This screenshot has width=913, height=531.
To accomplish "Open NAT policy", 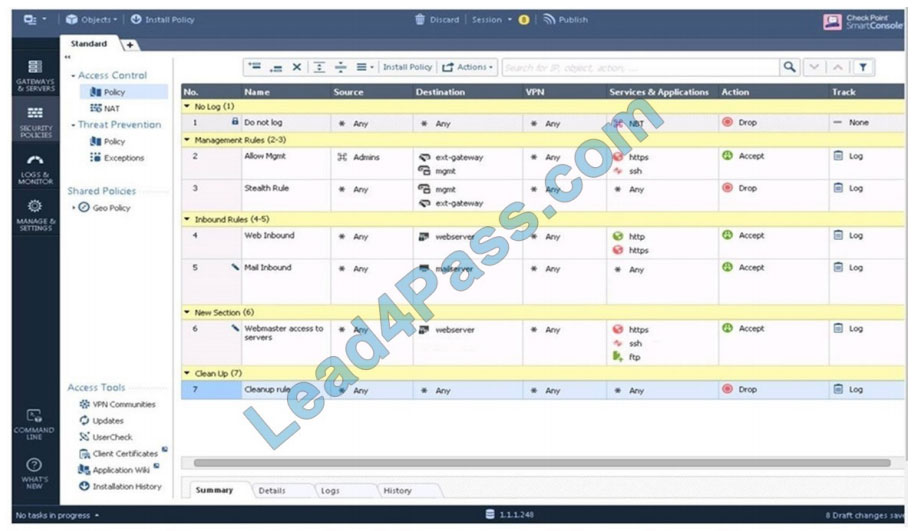I will pyautogui.click(x=105, y=108).
